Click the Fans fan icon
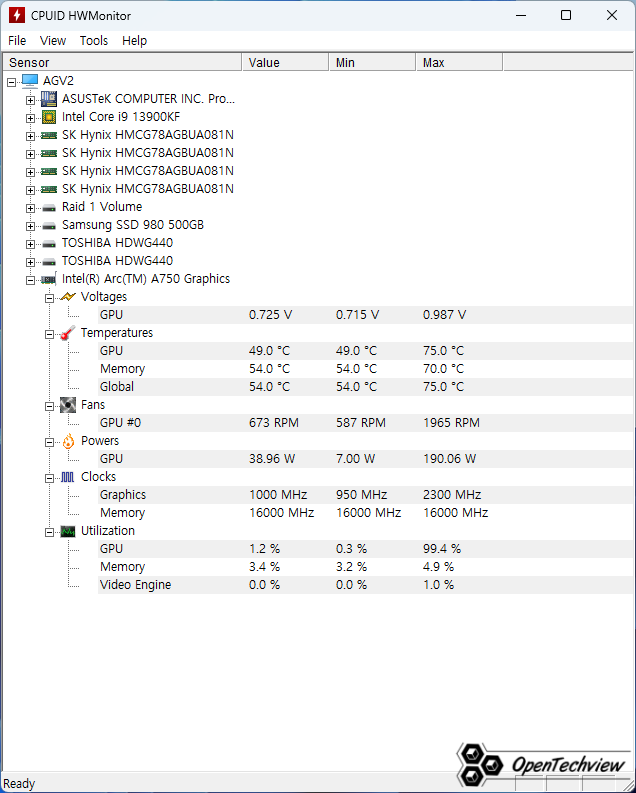636x793 pixels. (x=68, y=405)
